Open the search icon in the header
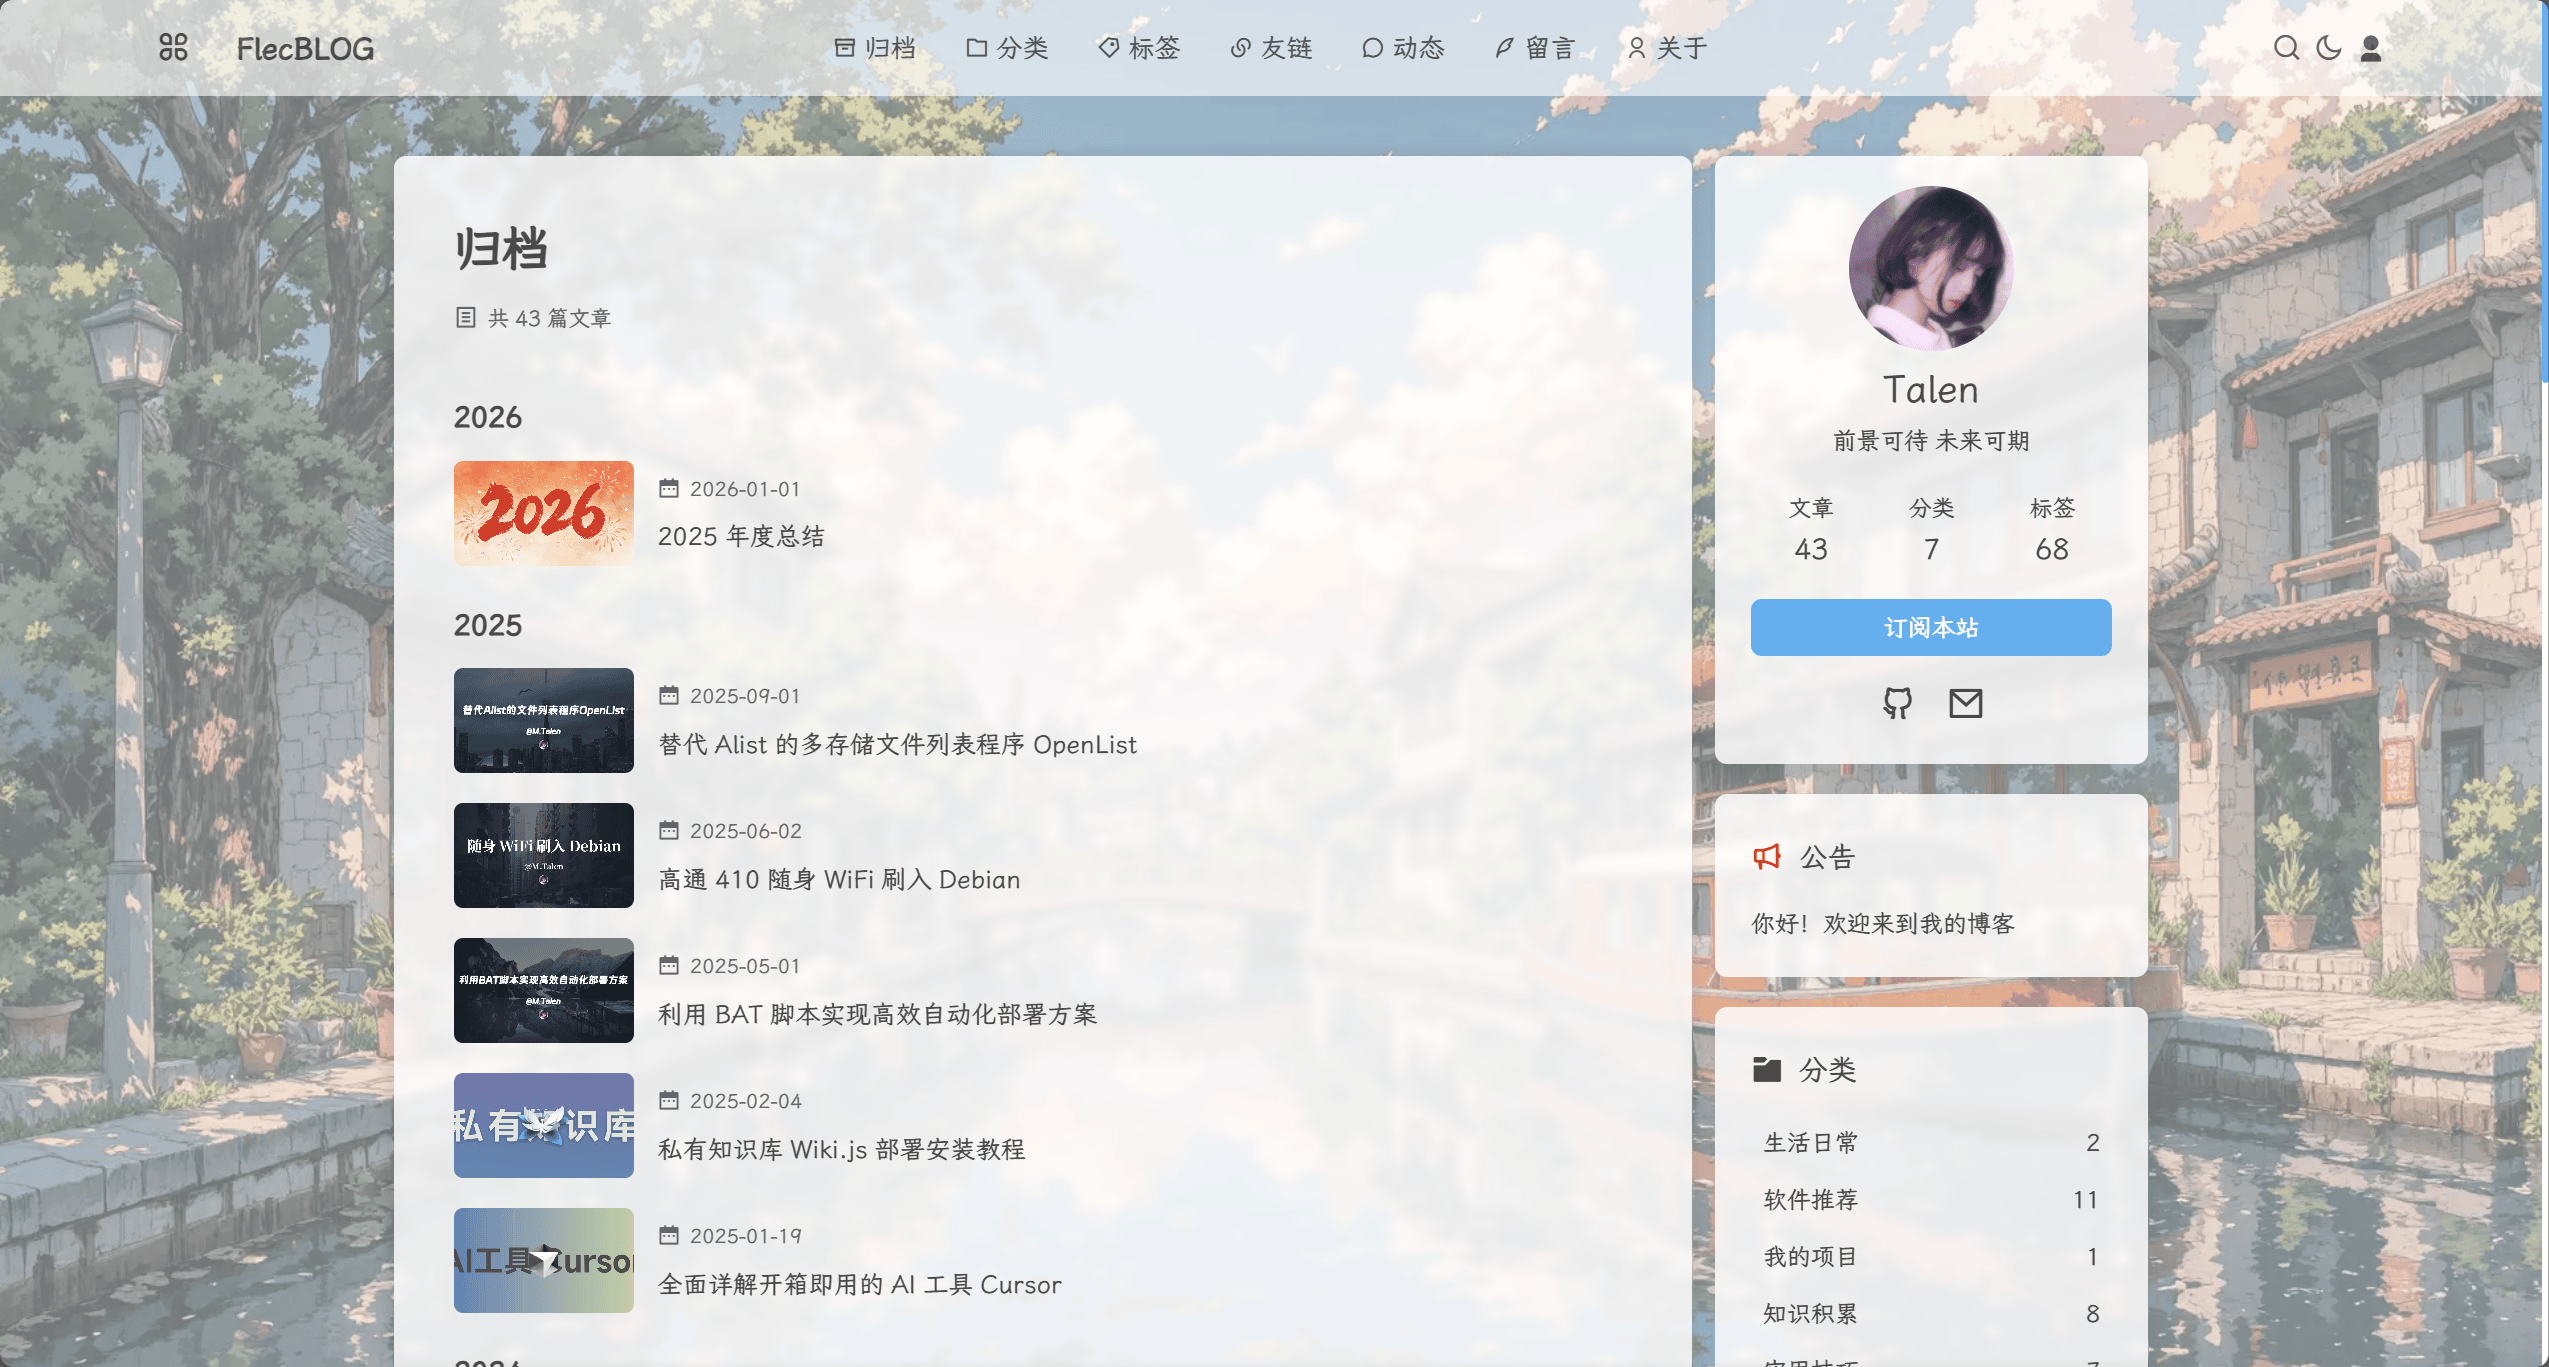This screenshot has height=1367, width=2549. (x=2289, y=47)
